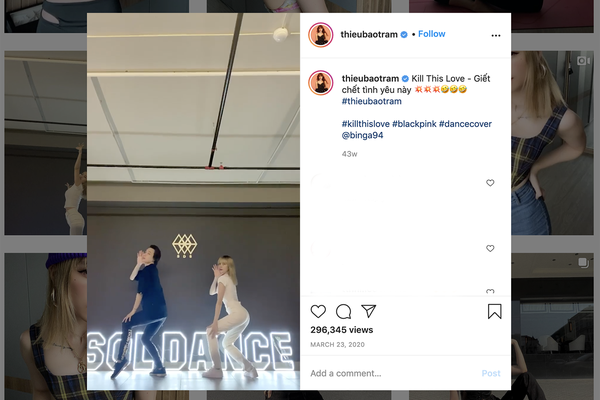Open the verified badge beside header username
Screen dimensions: 600x400
404,34
